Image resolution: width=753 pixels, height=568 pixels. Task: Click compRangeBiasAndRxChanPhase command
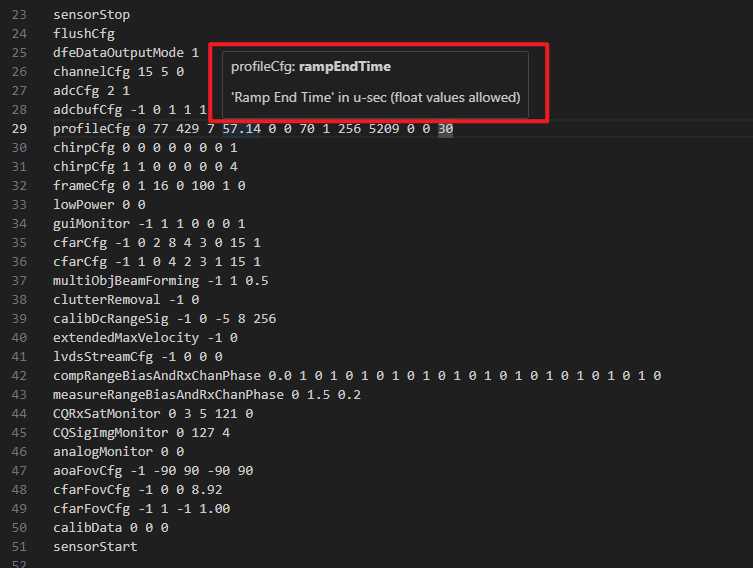click(157, 376)
